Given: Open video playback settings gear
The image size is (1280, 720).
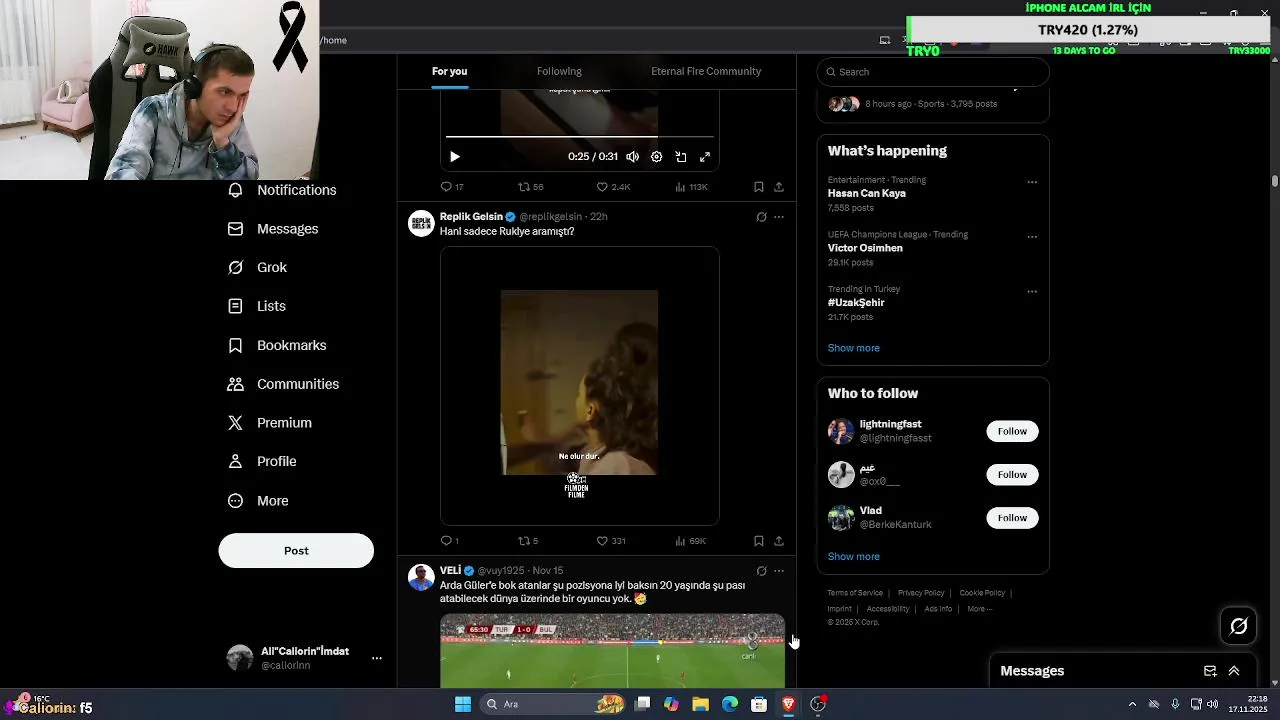Looking at the screenshot, I should pyautogui.click(x=656, y=157).
